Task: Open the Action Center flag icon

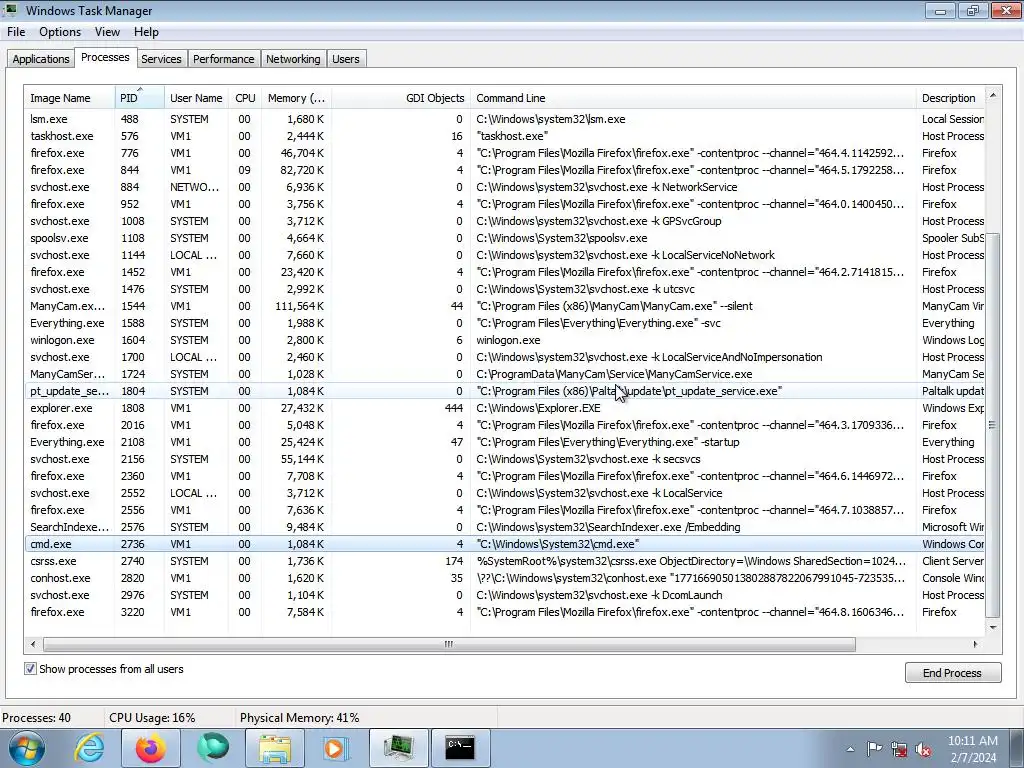Action: coord(874,749)
